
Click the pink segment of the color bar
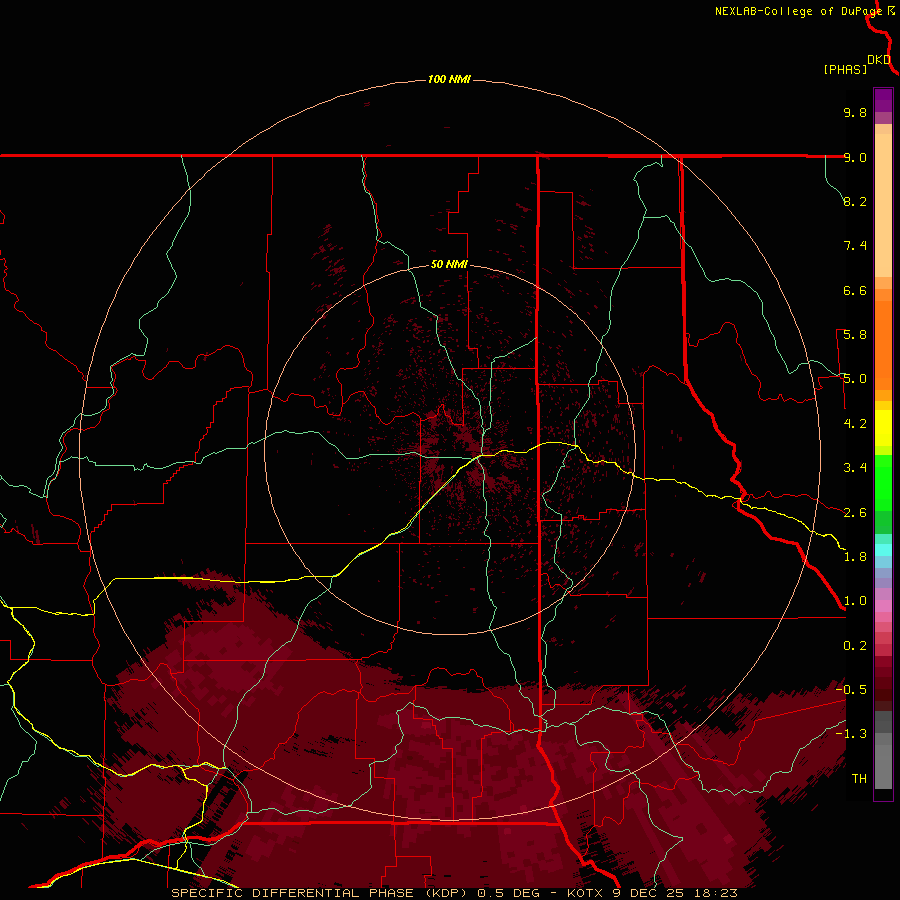[883, 606]
